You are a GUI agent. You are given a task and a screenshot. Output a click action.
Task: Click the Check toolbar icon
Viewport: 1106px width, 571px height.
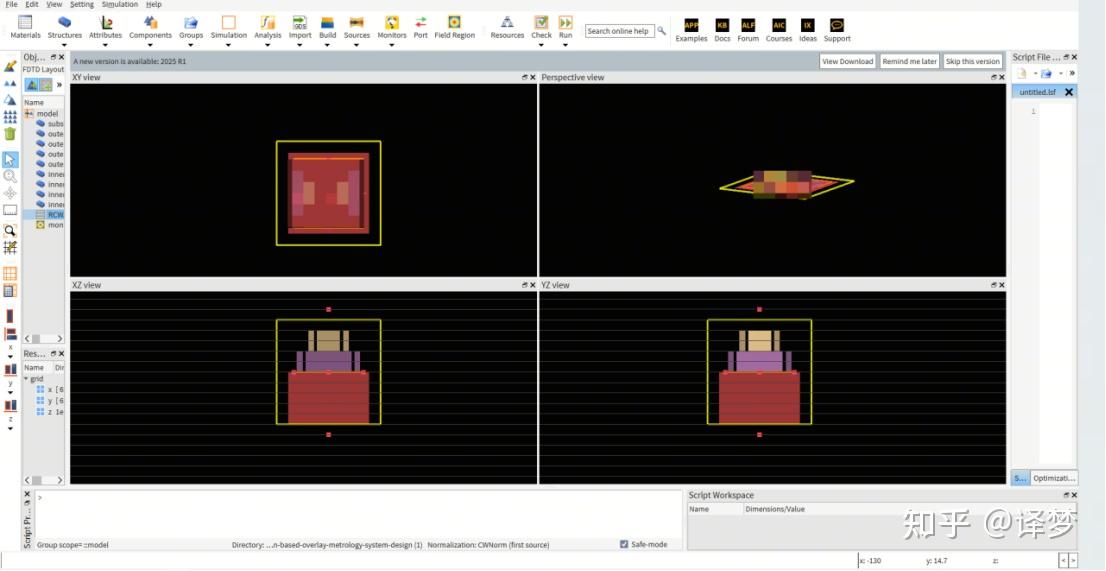541,23
